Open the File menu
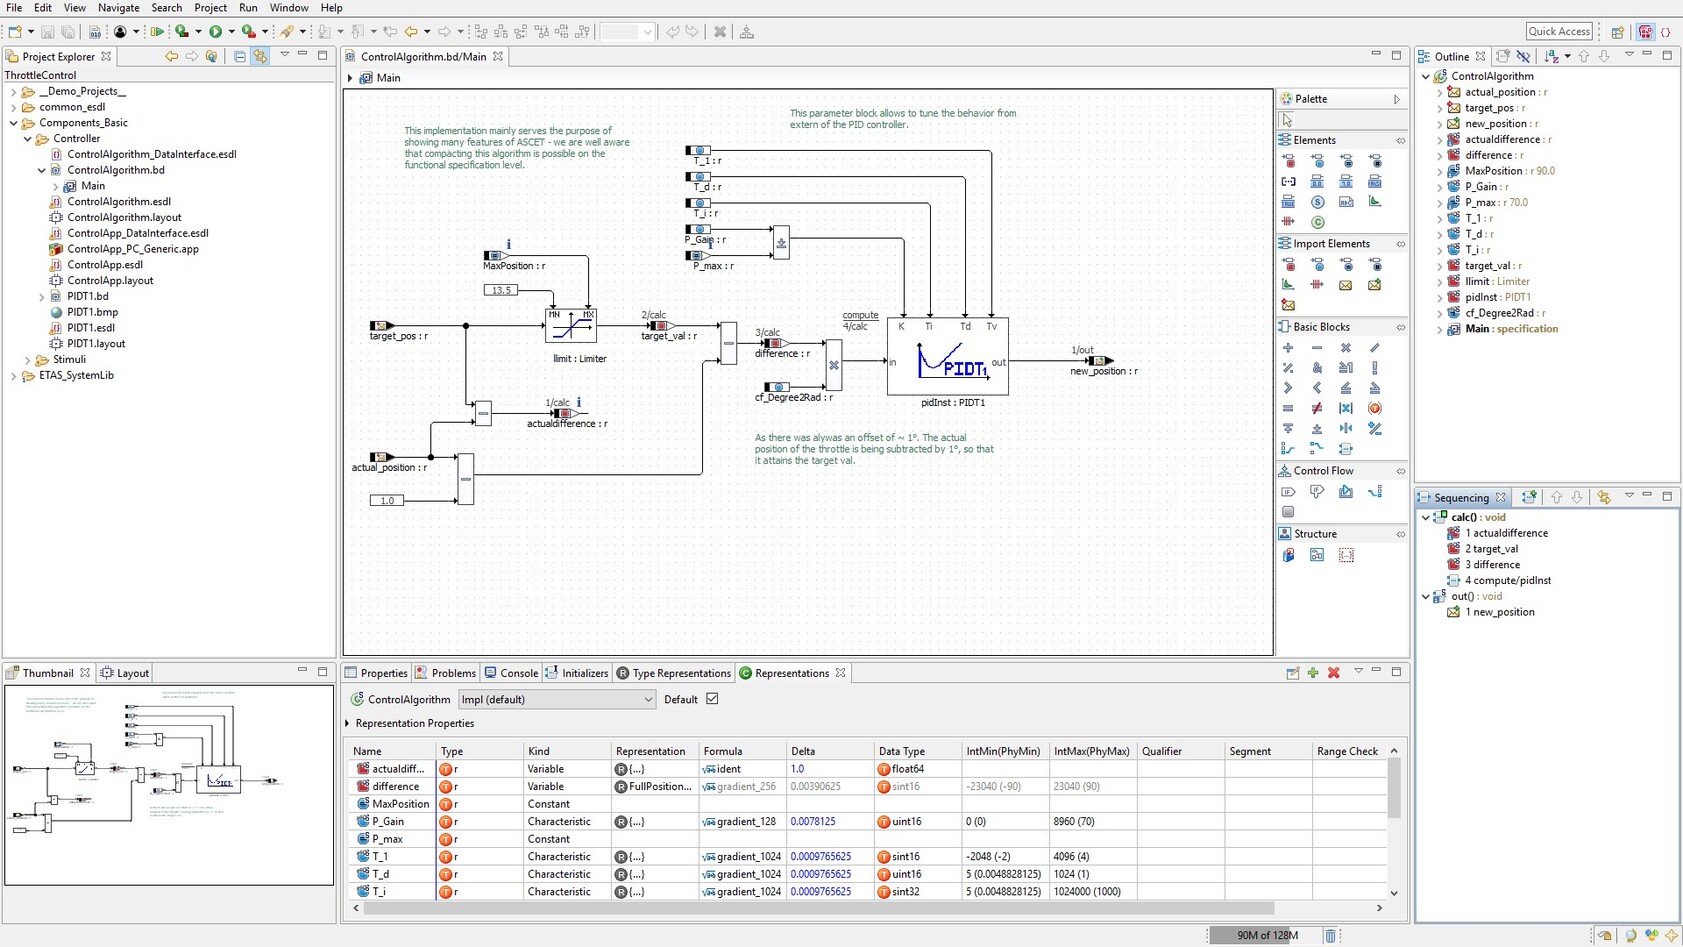 14,8
